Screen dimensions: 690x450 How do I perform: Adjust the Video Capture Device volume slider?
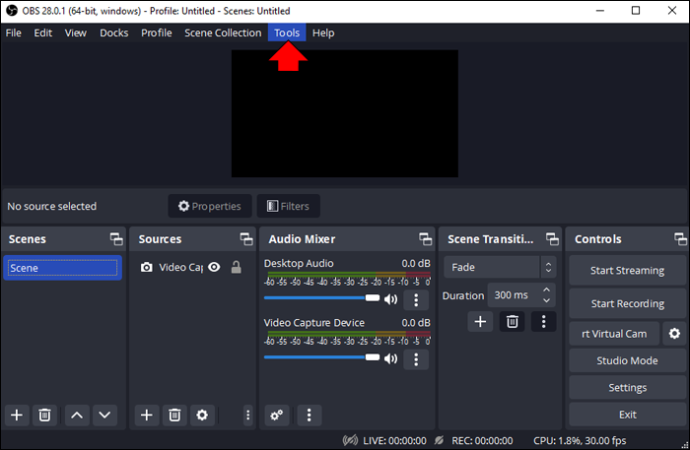(x=322, y=358)
